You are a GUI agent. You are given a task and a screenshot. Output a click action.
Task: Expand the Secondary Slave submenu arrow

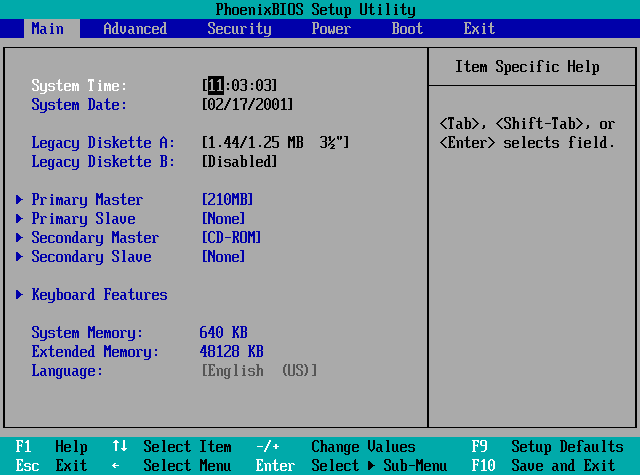pos(20,257)
